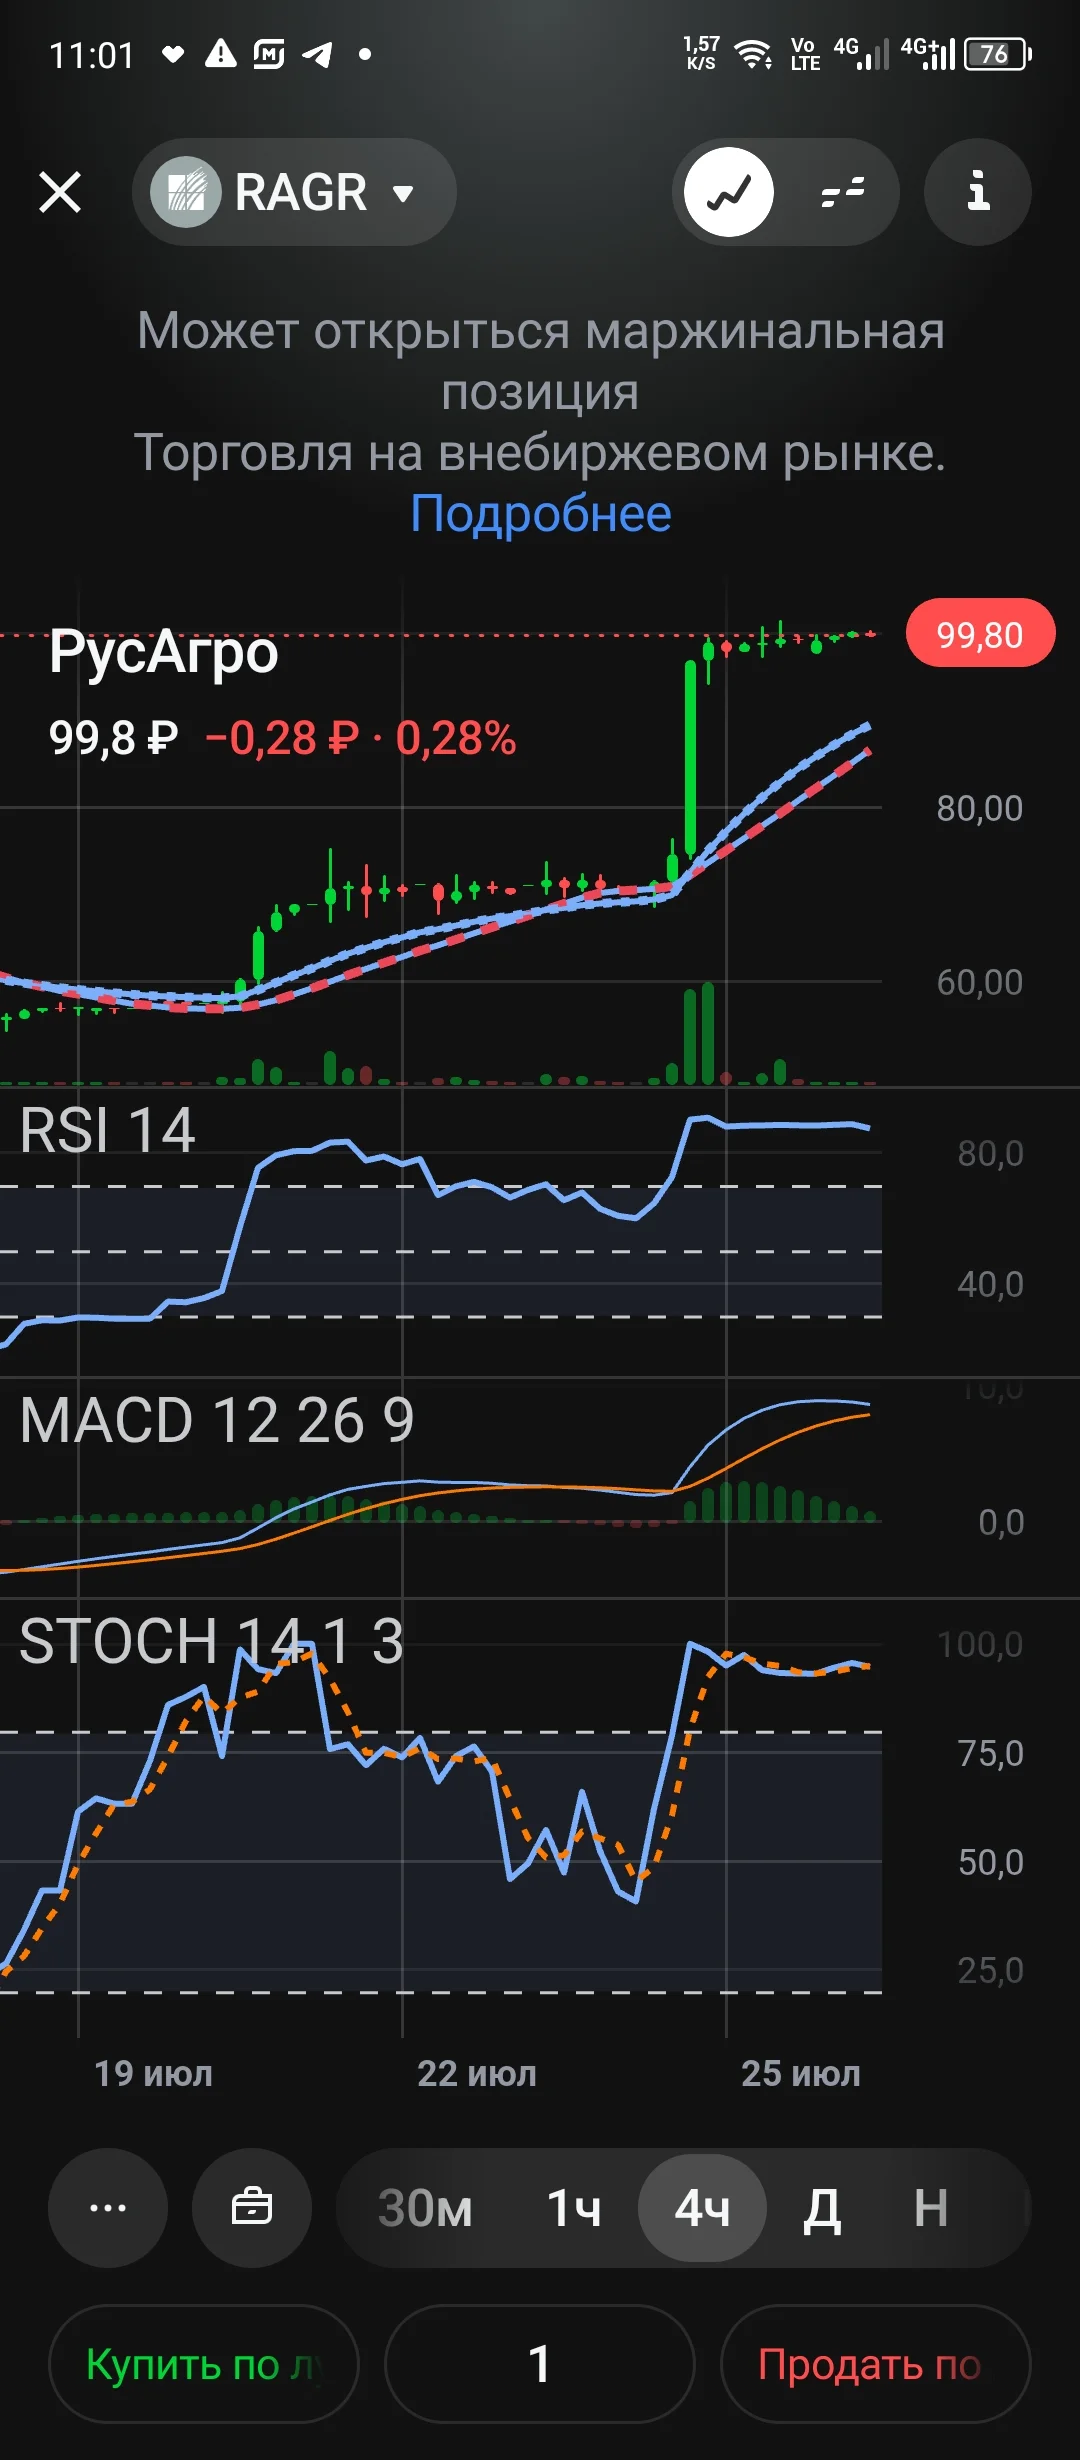The width and height of the screenshot is (1080, 2460).
Task: Tap the 19 июл date marker
Action: [153, 2073]
